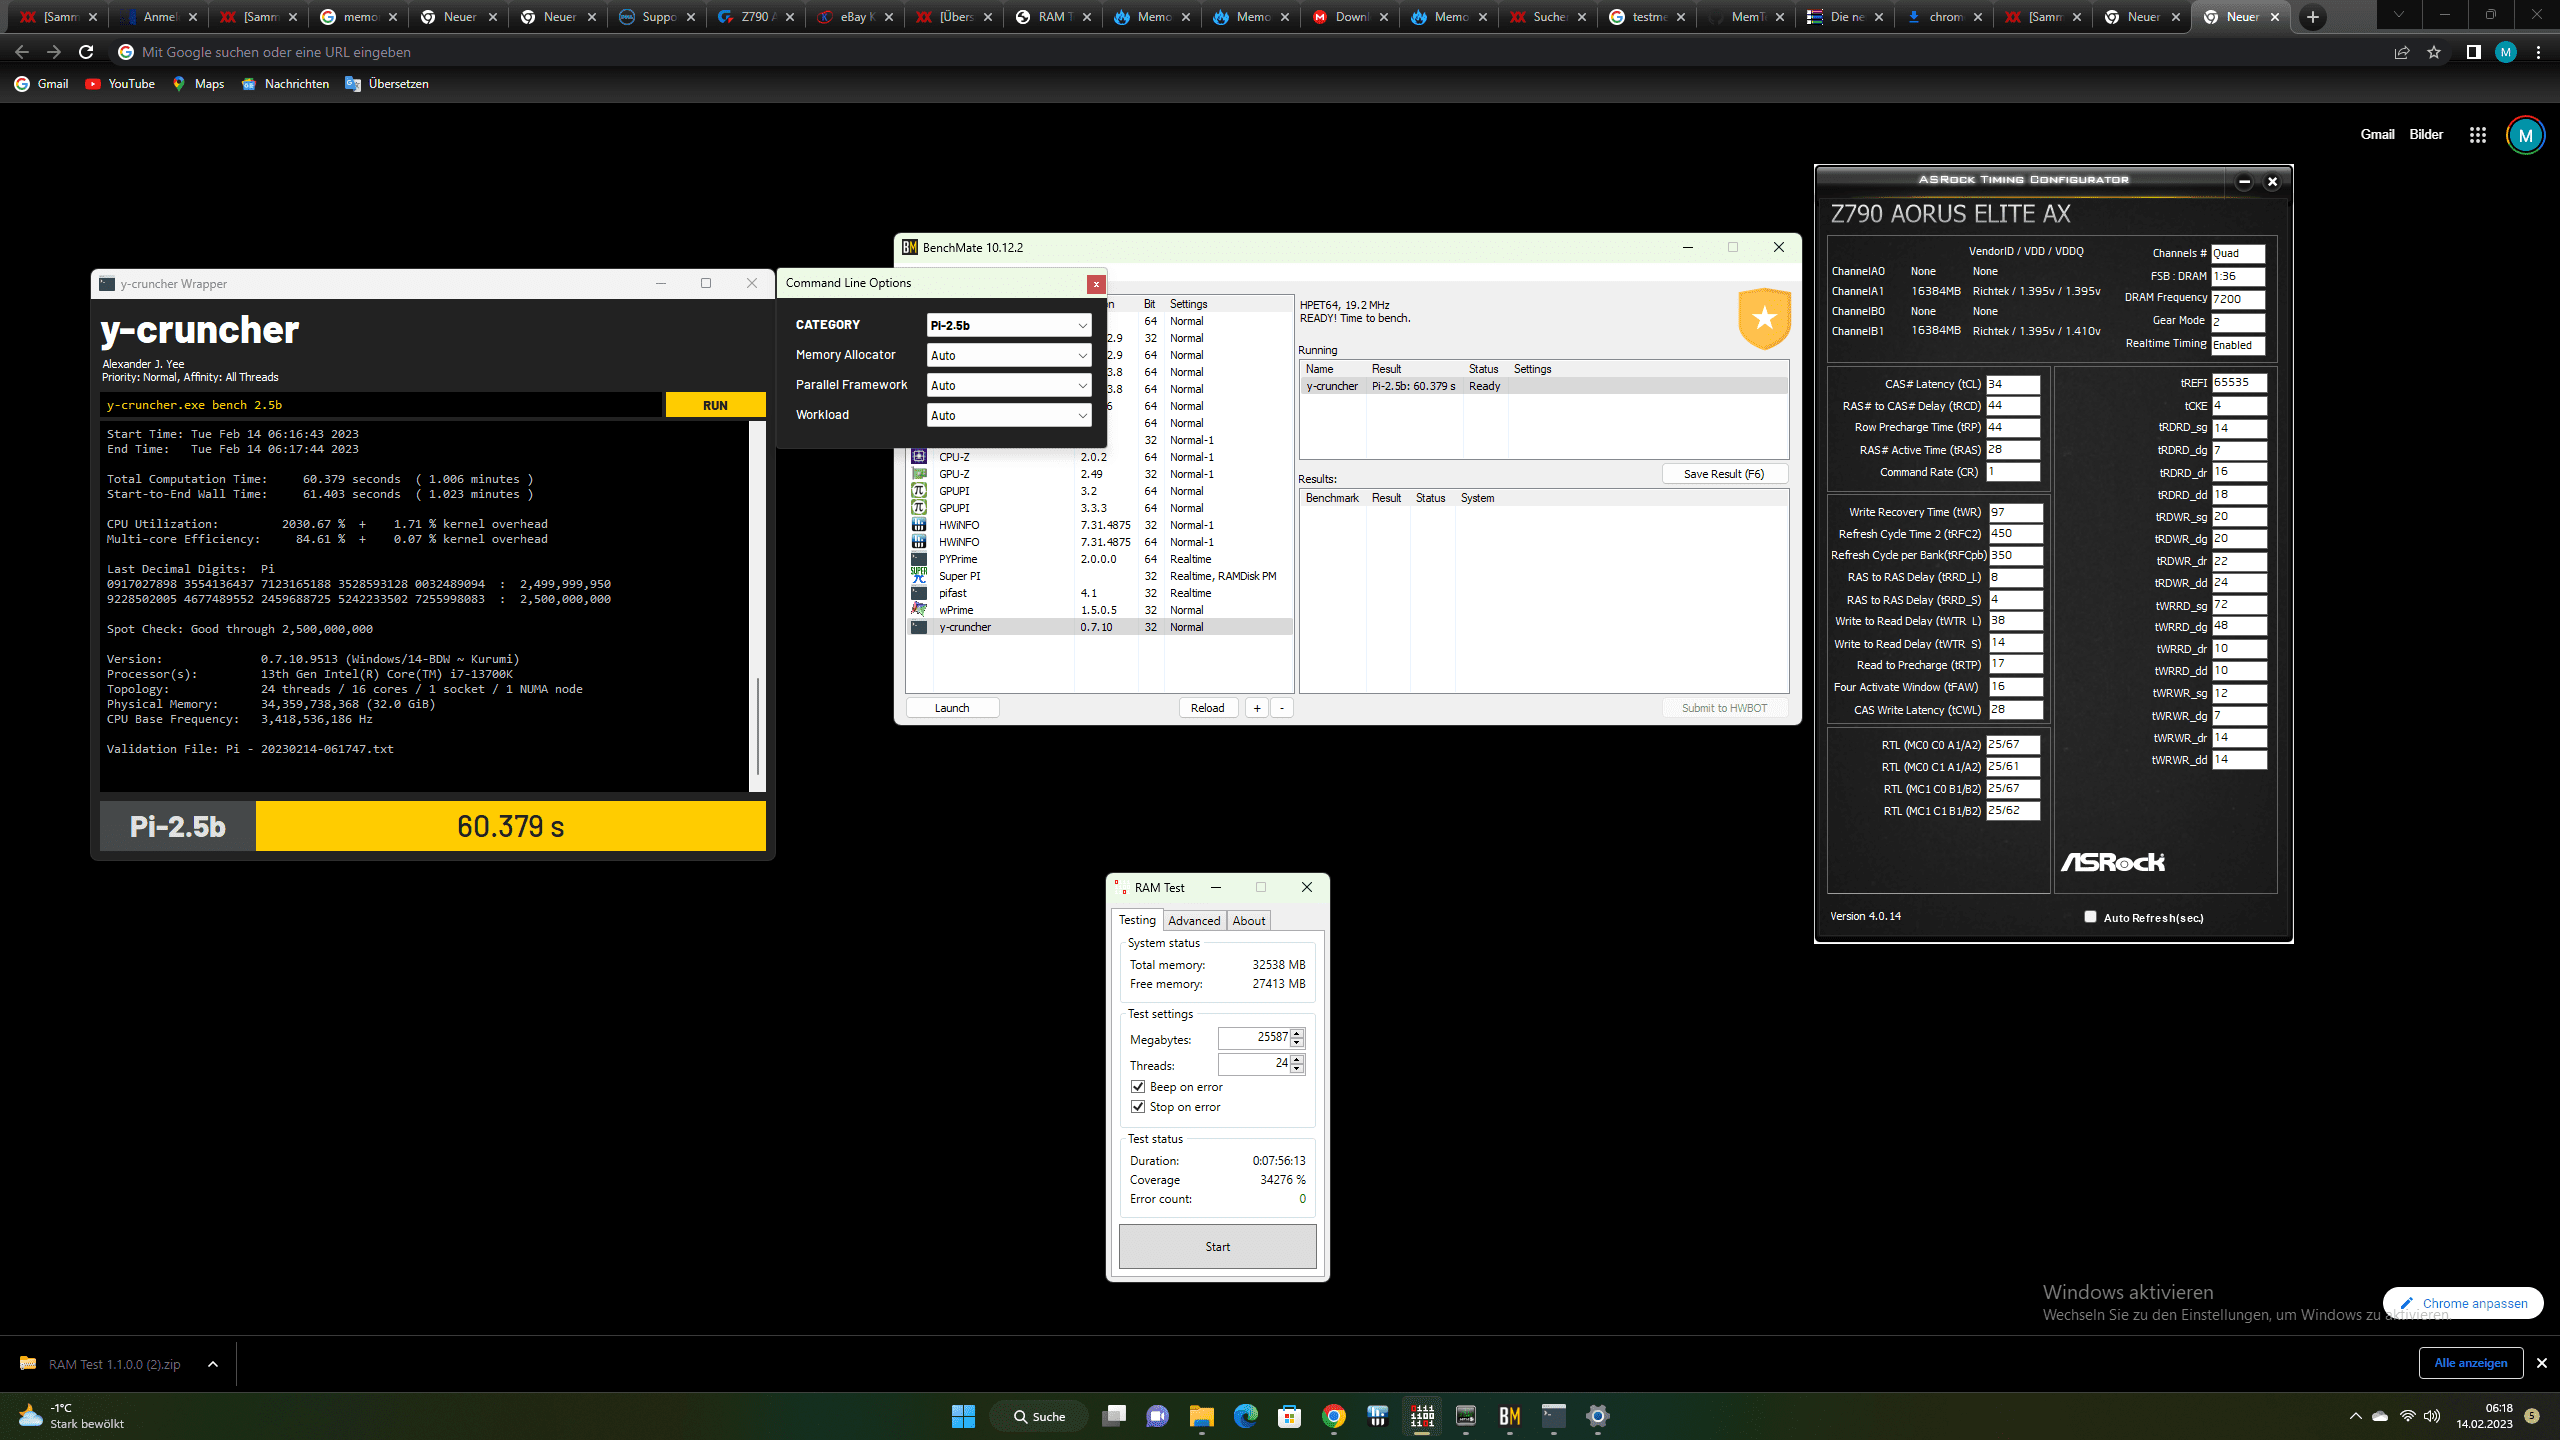Click the GPU-Z icon in BenchMate list
This screenshot has height=1440, width=2560.
point(919,474)
